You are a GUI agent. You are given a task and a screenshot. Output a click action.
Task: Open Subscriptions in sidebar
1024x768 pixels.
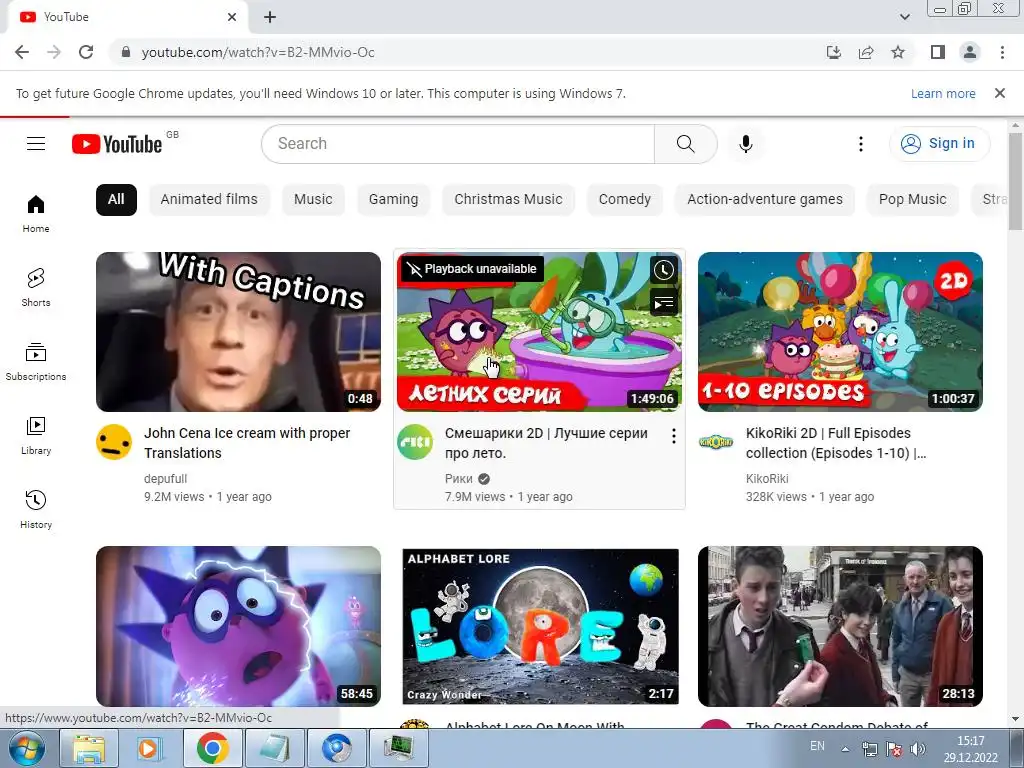[x=36, y=362]
